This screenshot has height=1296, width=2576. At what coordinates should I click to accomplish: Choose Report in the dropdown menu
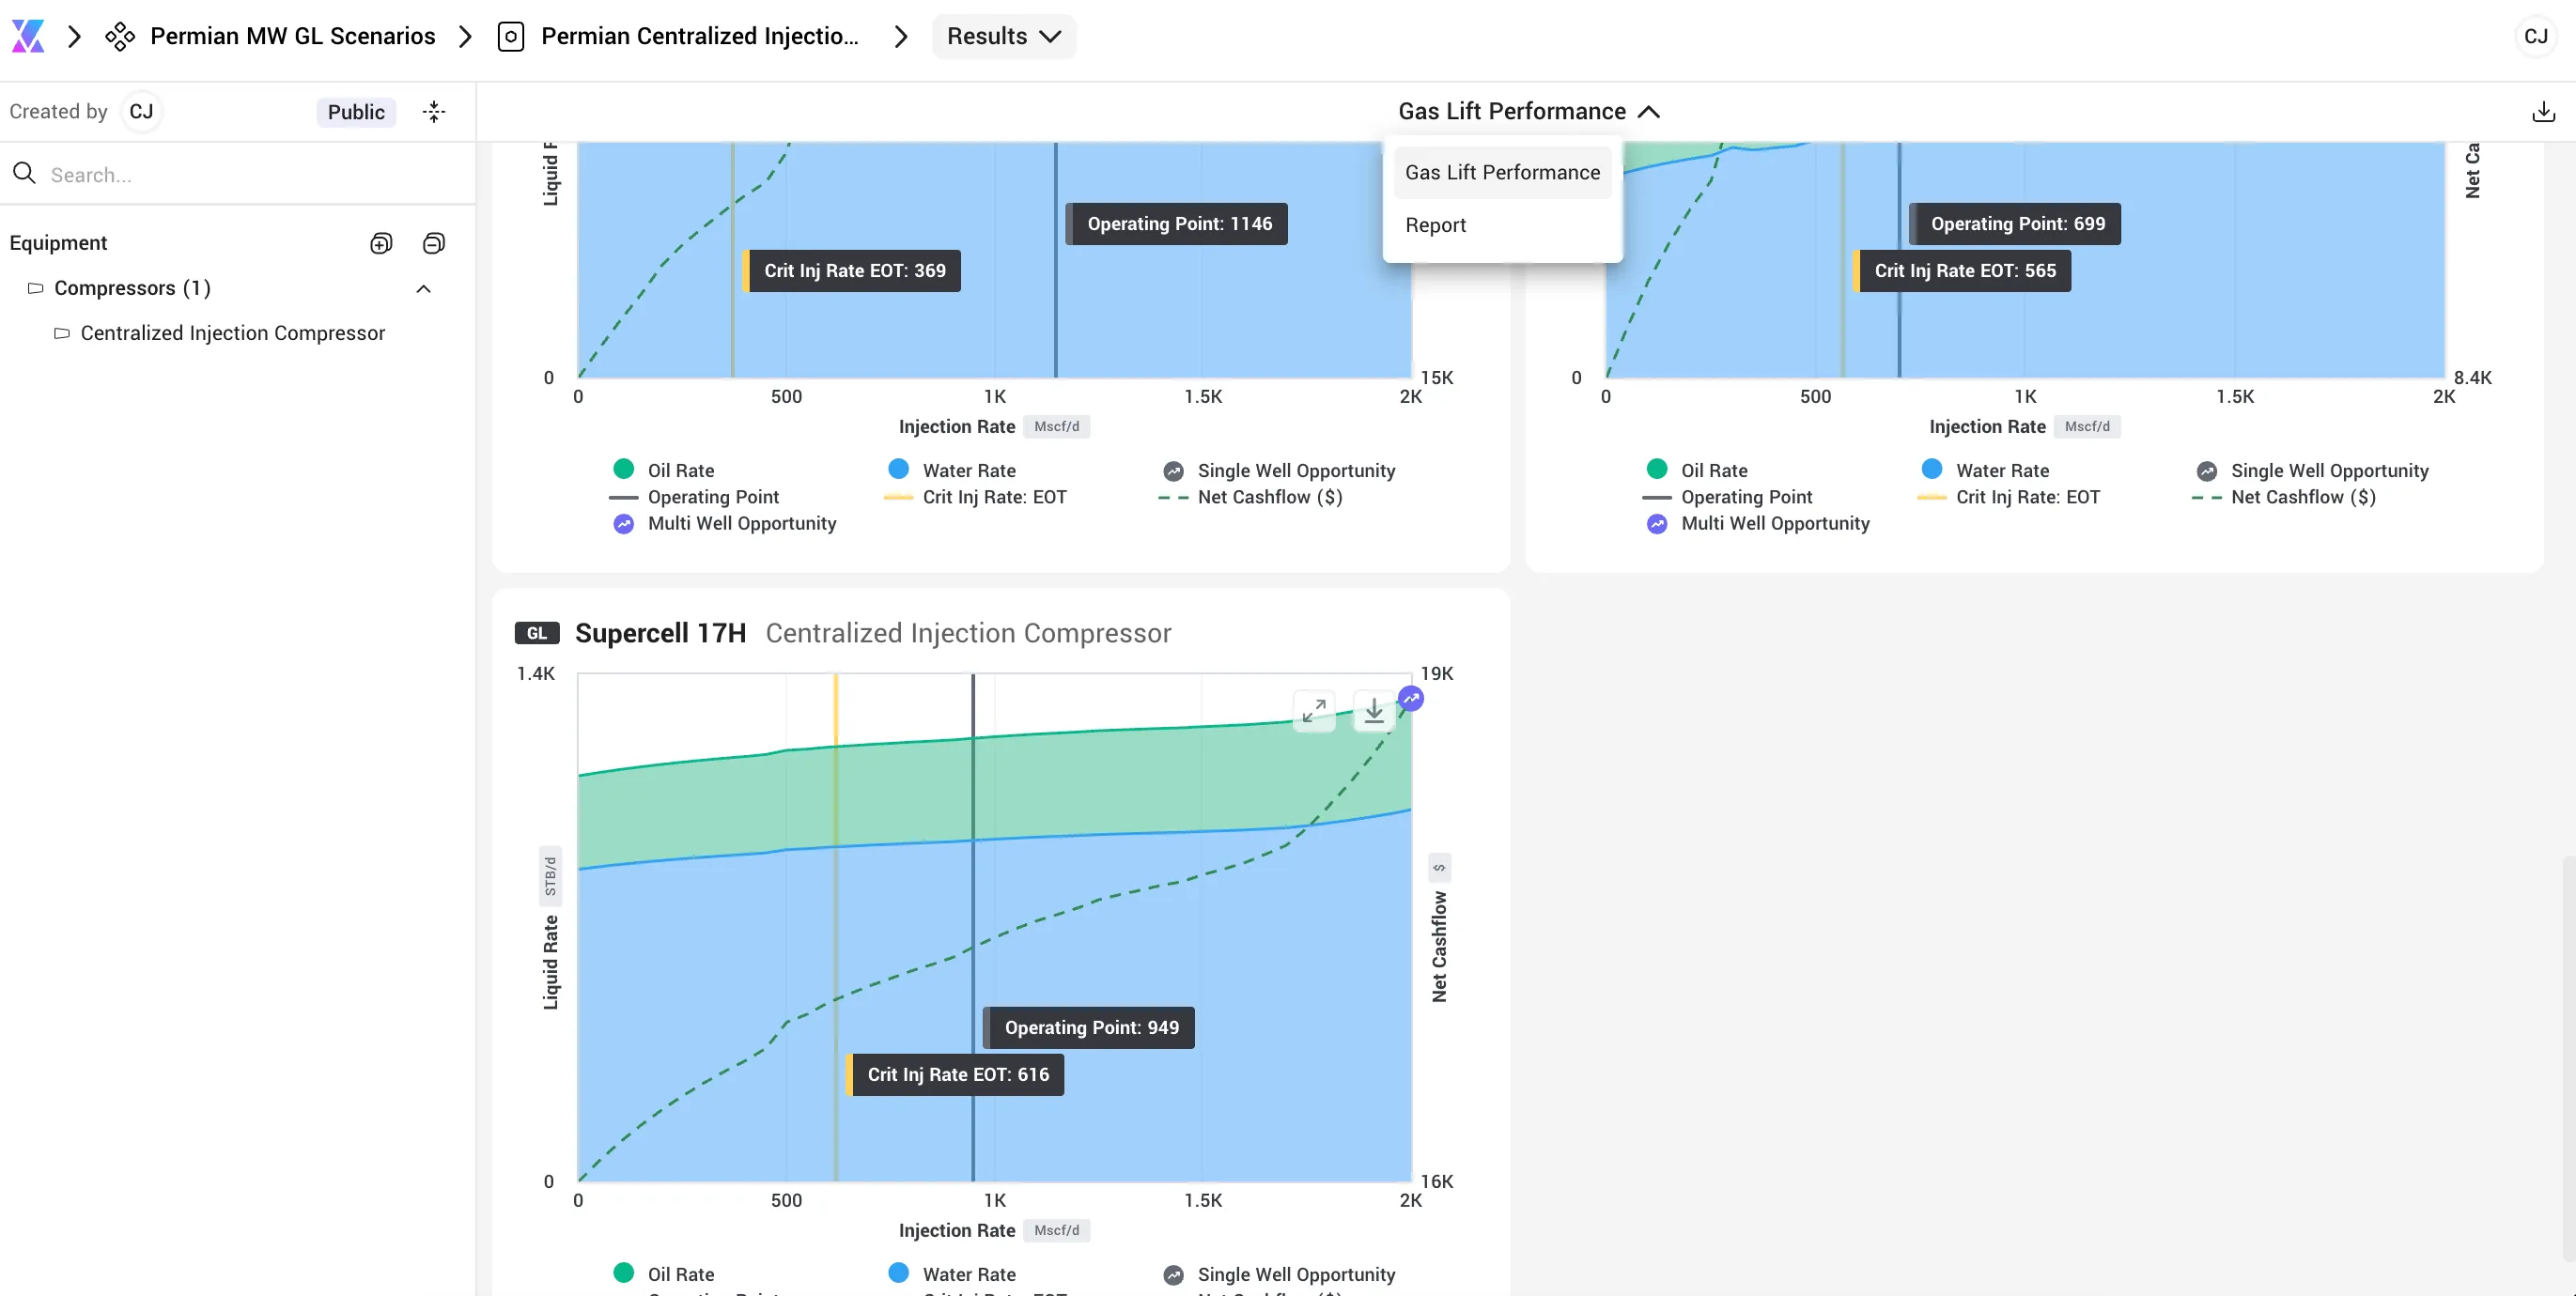[1502, 225]
